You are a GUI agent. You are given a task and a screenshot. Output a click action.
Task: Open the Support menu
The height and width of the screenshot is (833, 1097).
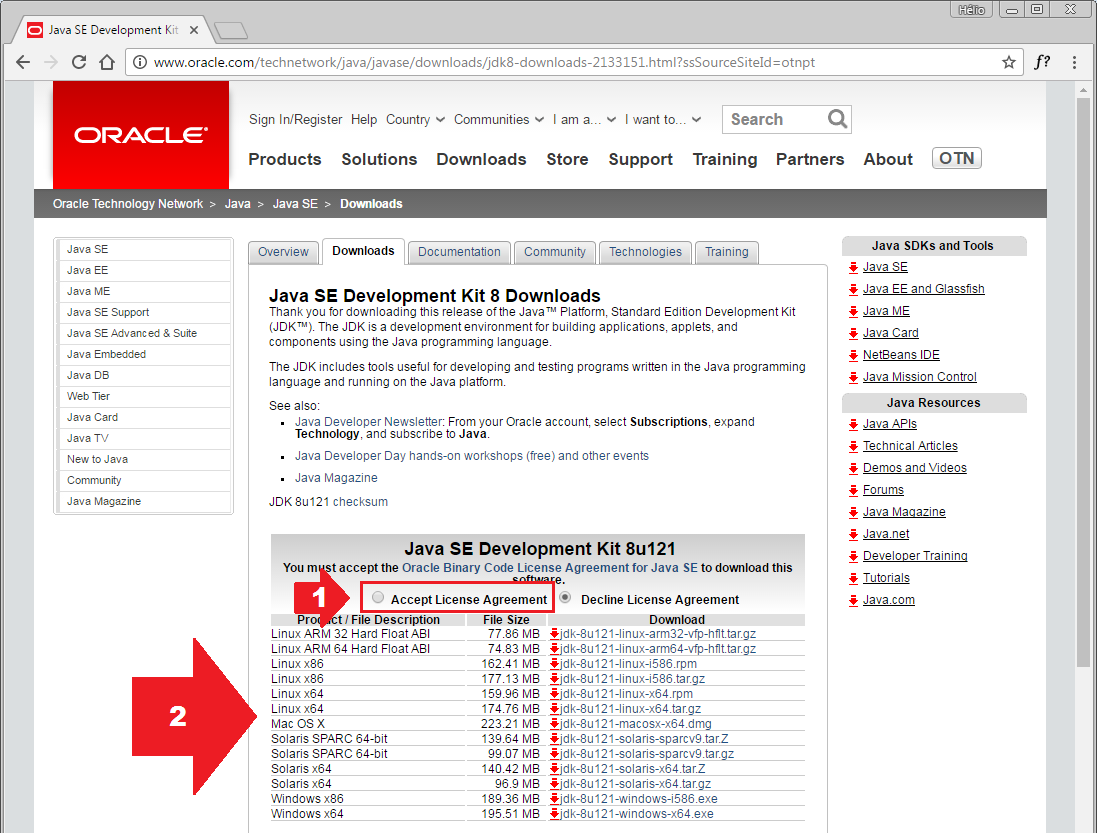(x=640, y=159)
